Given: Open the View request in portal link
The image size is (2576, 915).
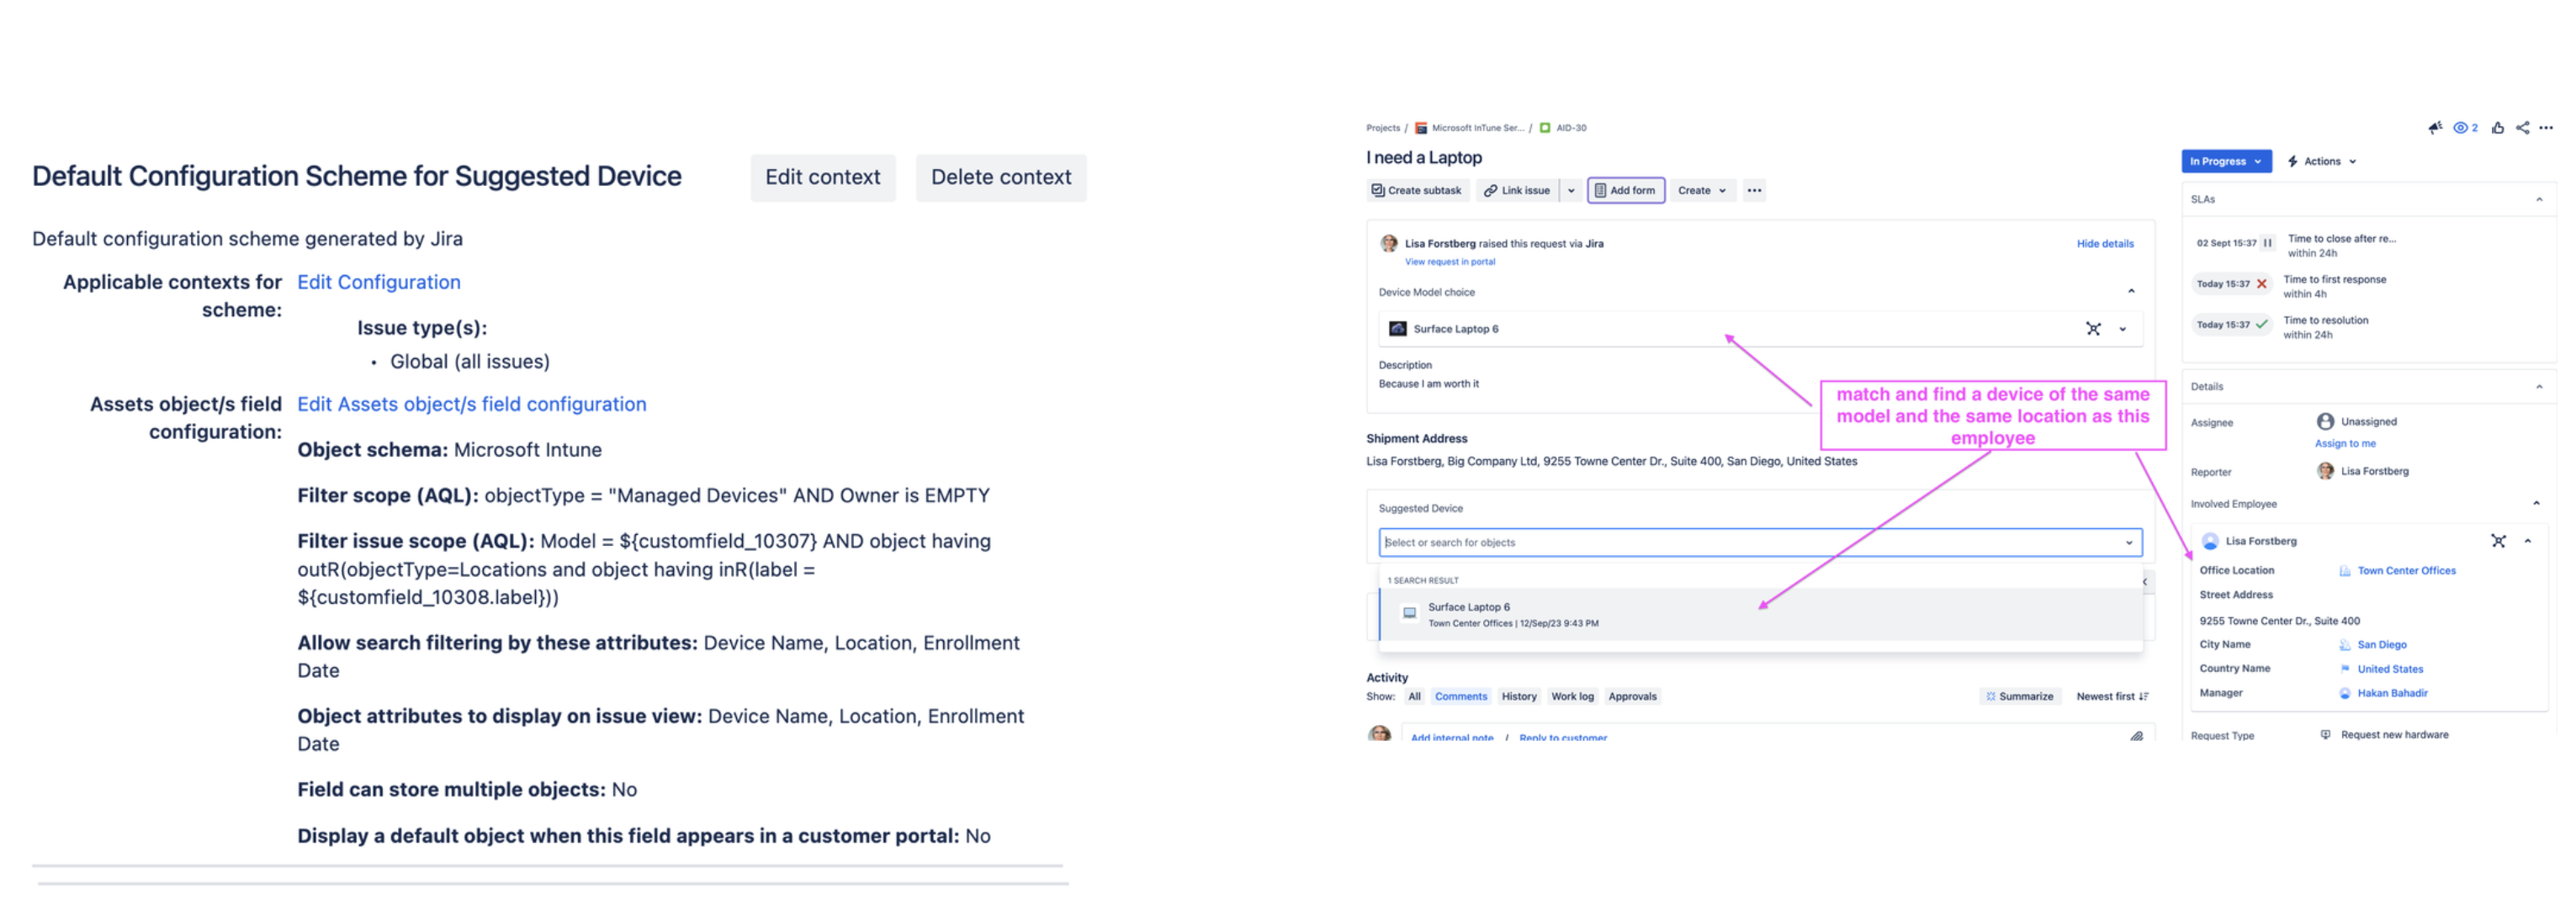Looking at the screenshot, I should [x=1450, y=261].
